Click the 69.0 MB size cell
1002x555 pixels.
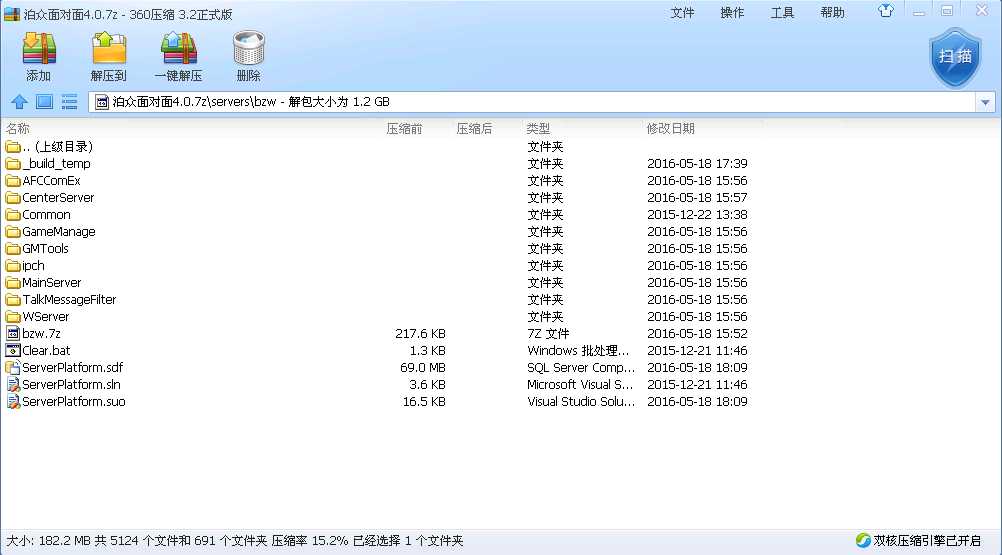click(x=422, y=367)
